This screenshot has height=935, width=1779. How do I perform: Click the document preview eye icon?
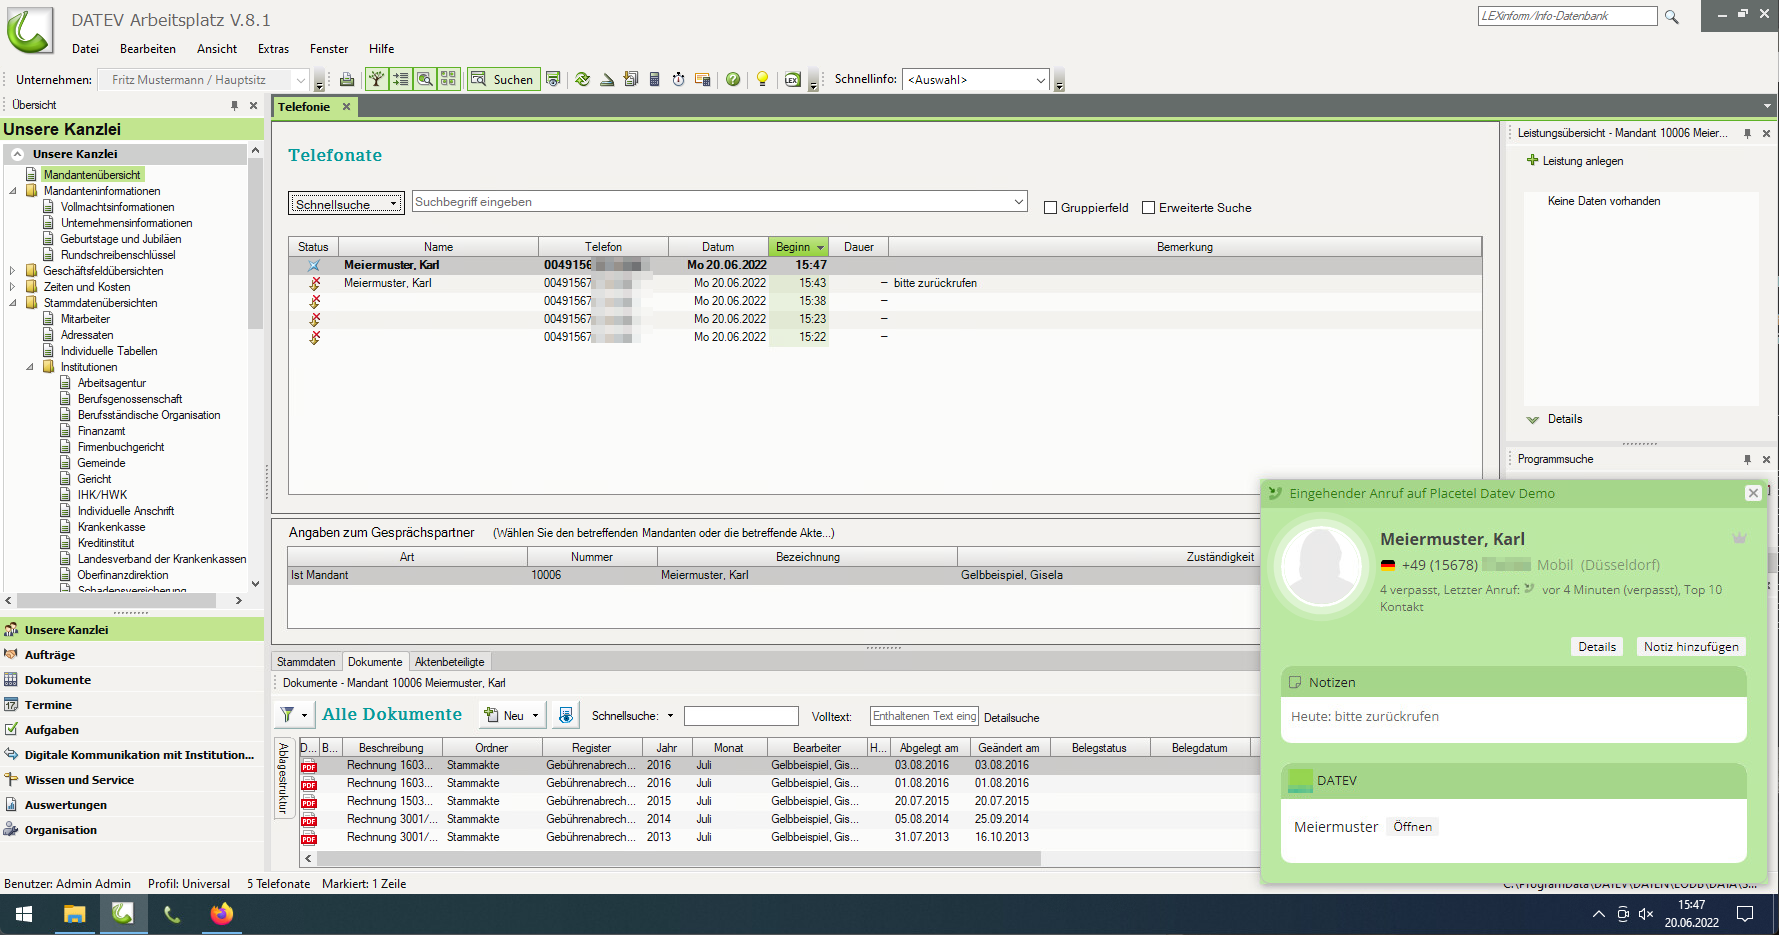point(566,715)
